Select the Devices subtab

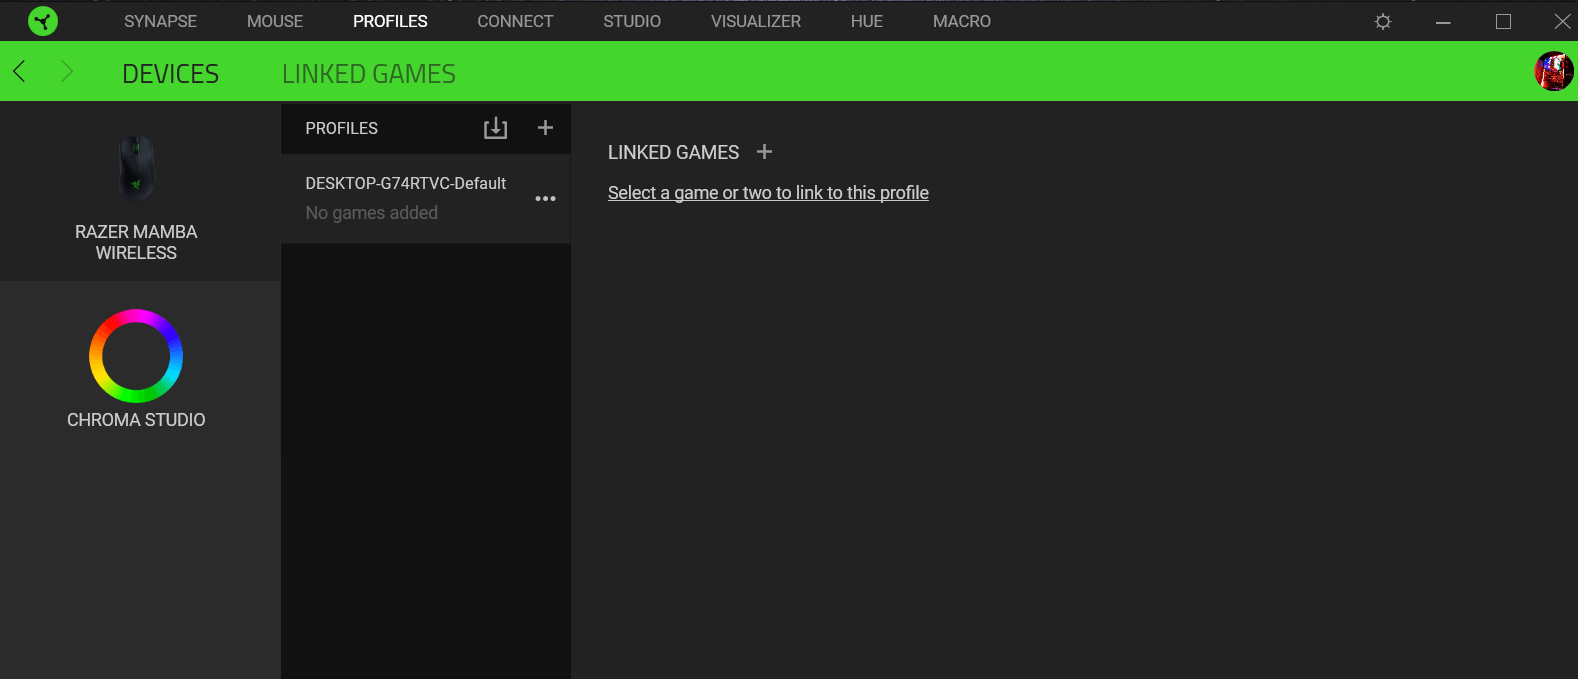170,74
